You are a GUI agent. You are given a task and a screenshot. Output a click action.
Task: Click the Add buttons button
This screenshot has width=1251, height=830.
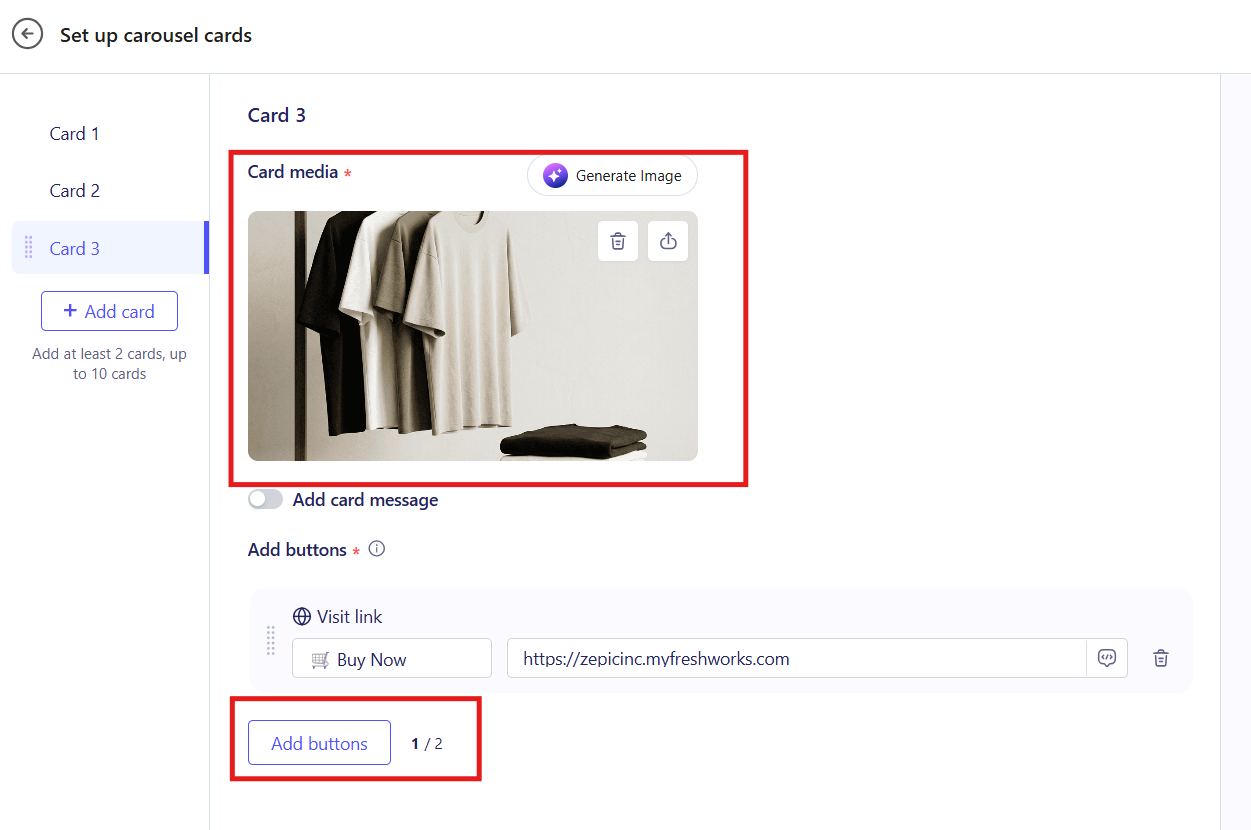pos(319,743)
